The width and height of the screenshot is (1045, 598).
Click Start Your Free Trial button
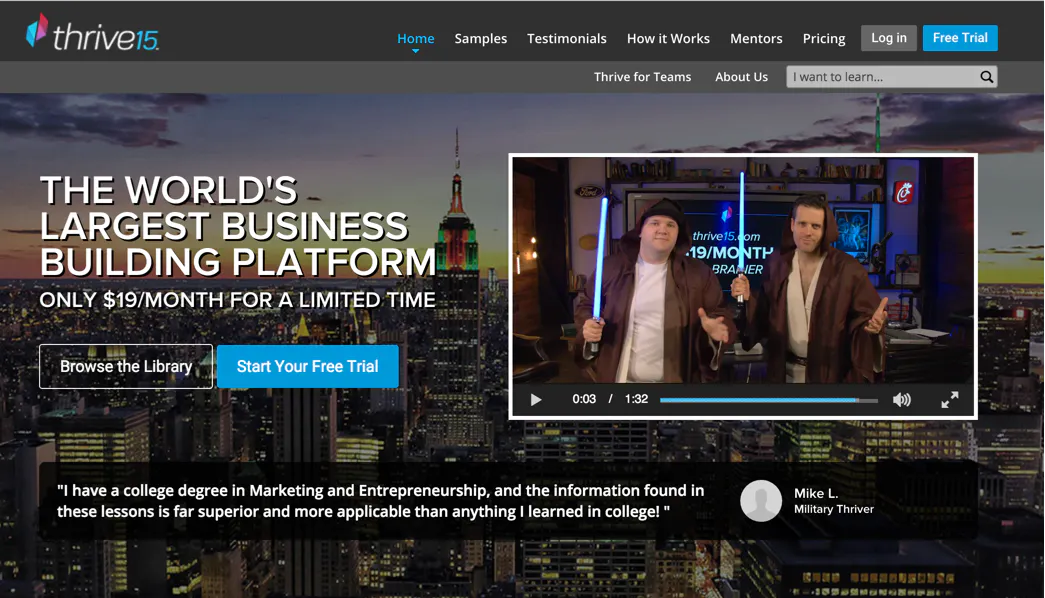[307, 366]
